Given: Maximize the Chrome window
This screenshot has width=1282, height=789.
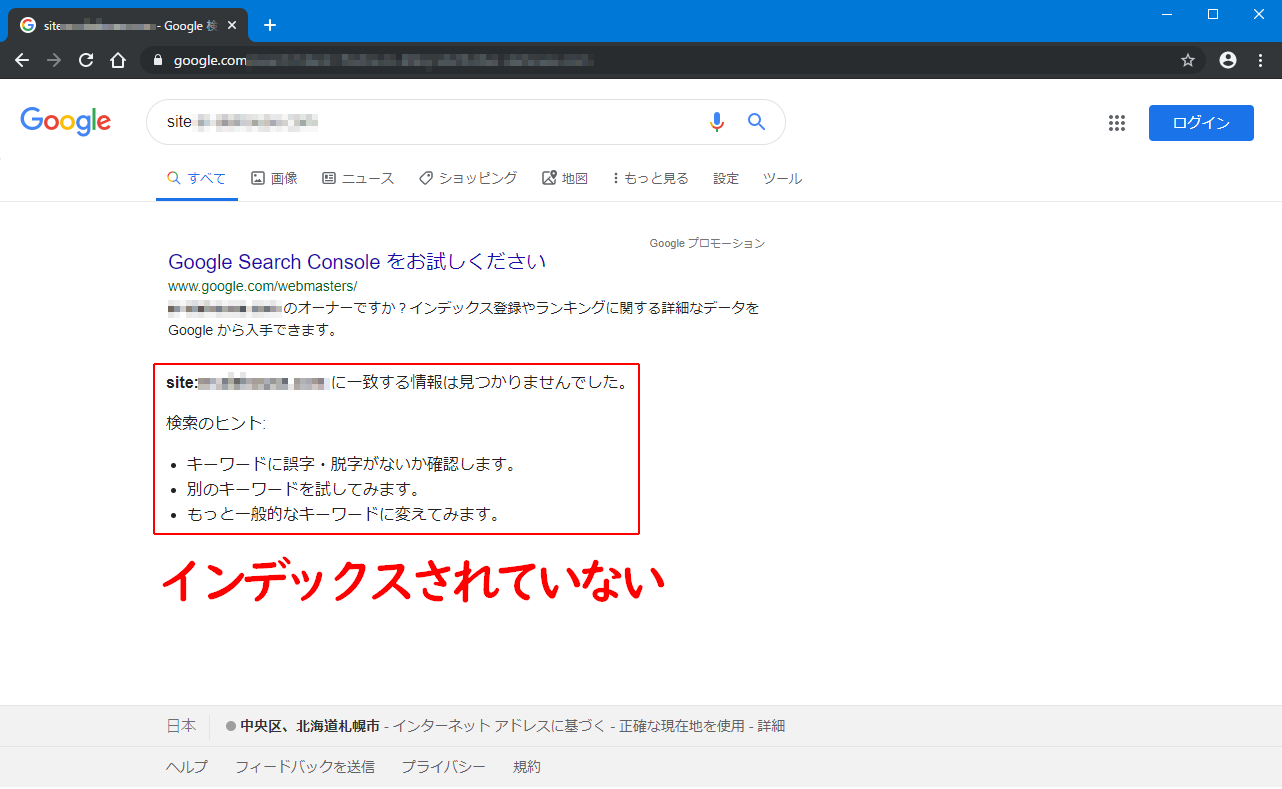Looking at the screenshot, I should click(x=1212, y=14).
